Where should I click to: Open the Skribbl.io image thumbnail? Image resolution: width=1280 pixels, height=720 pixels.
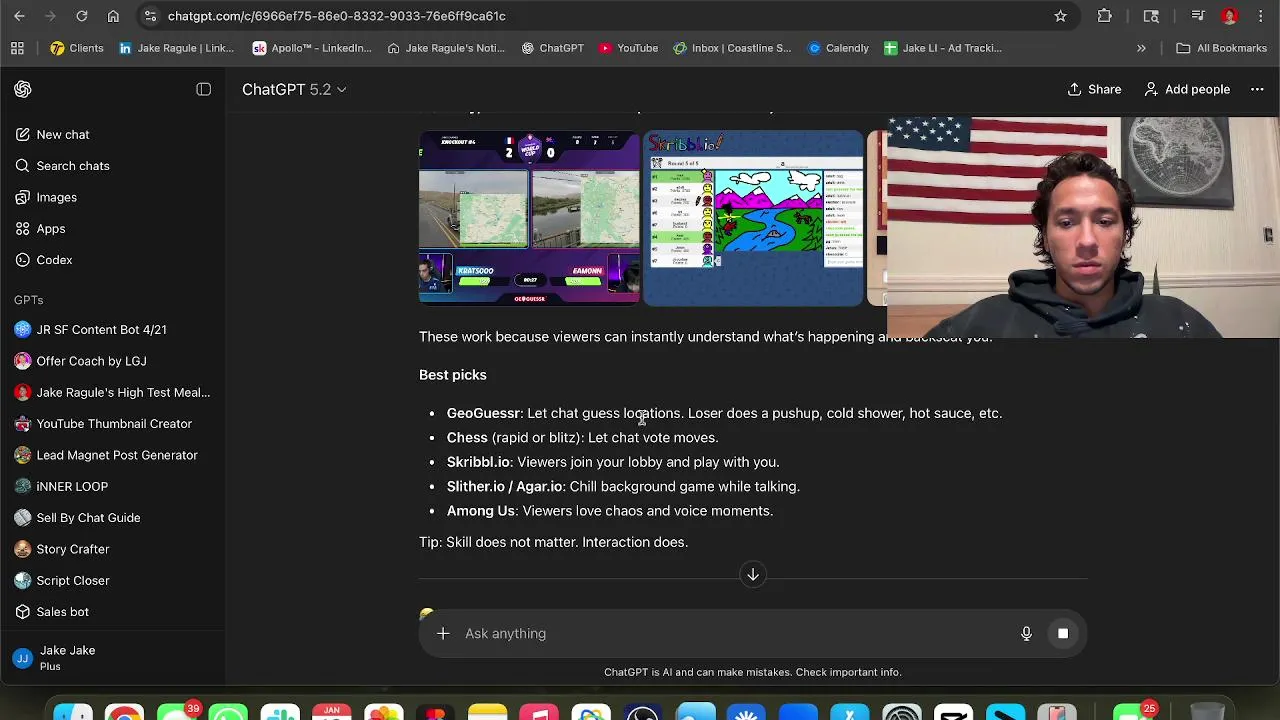[753, 218]
